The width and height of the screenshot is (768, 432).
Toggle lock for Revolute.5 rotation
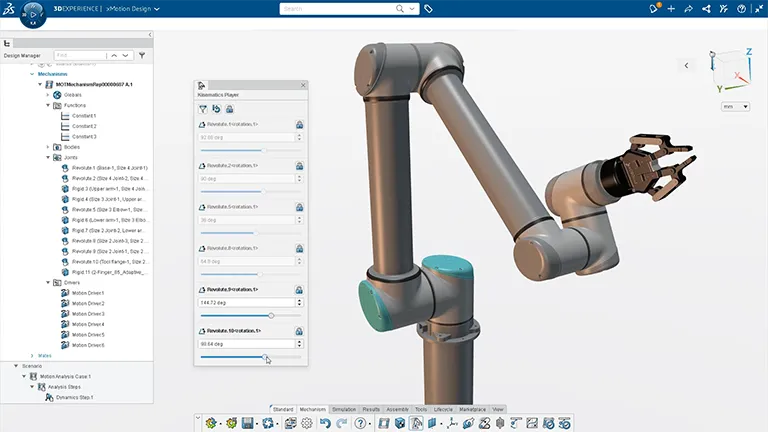[x=299, y=208]
